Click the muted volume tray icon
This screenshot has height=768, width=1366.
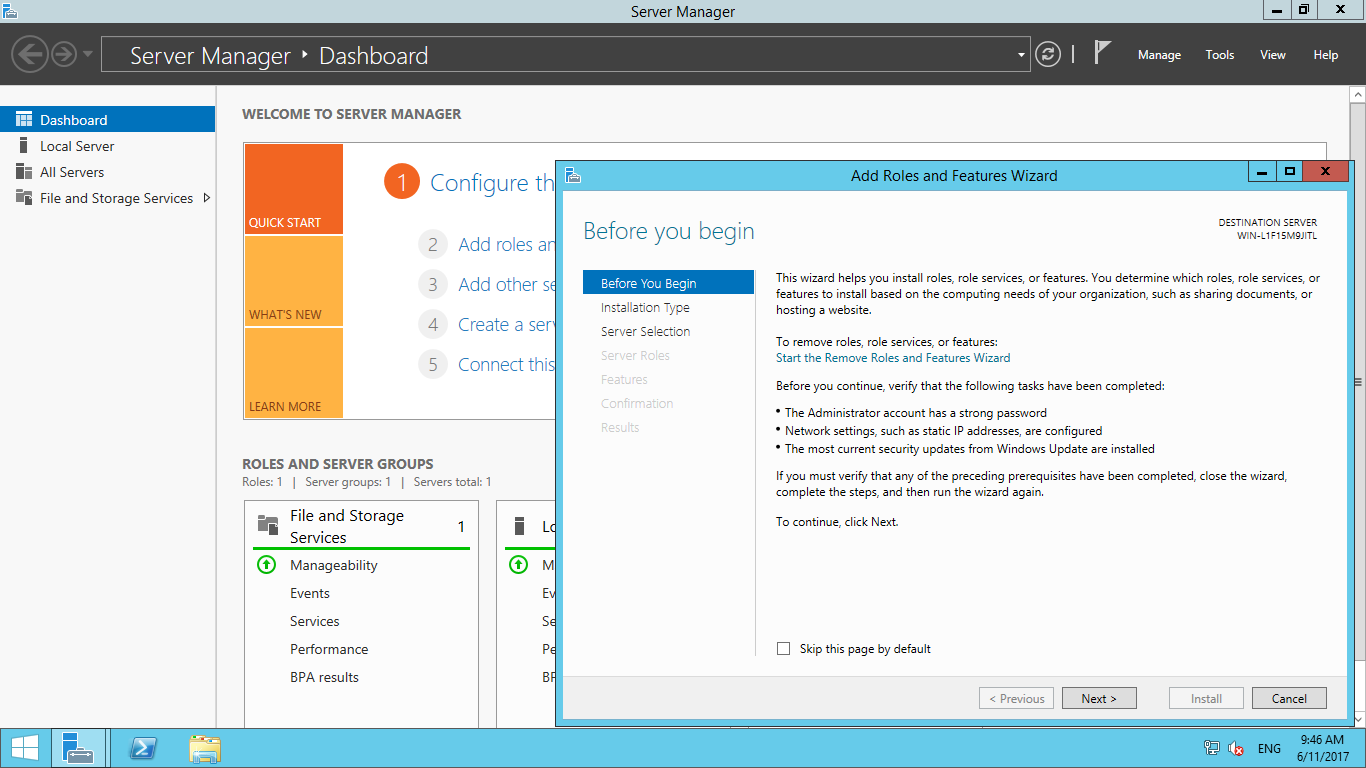[1236, 748]
